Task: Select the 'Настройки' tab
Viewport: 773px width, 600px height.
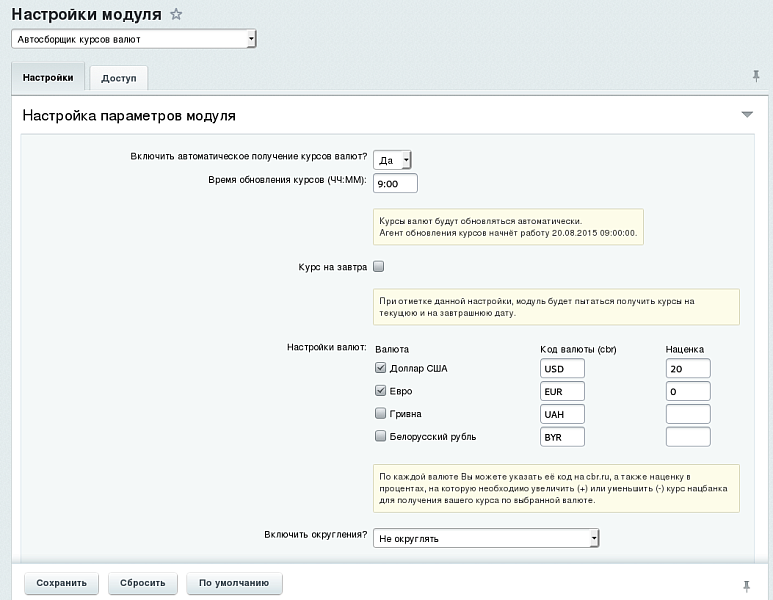Action: 48,77
